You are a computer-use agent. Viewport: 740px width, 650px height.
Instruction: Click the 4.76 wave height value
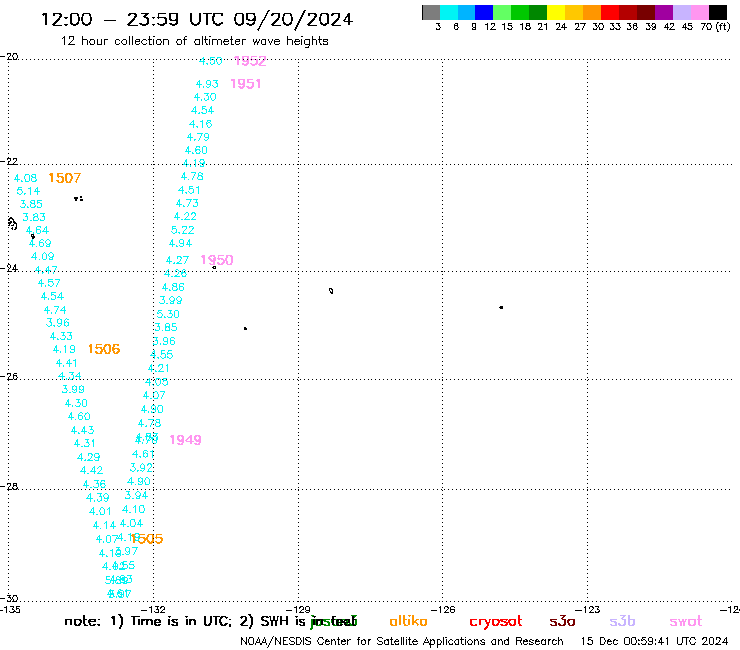coord(192,176)
